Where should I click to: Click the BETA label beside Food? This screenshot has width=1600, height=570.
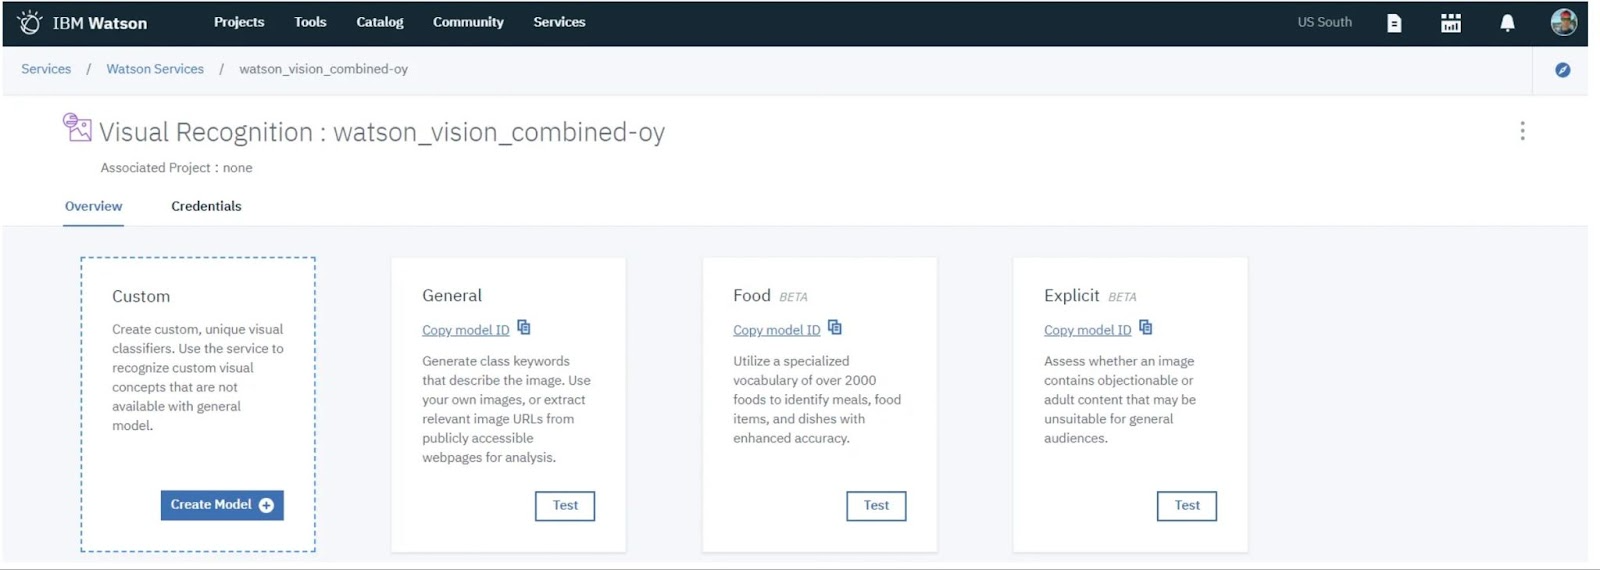(793, 297)
